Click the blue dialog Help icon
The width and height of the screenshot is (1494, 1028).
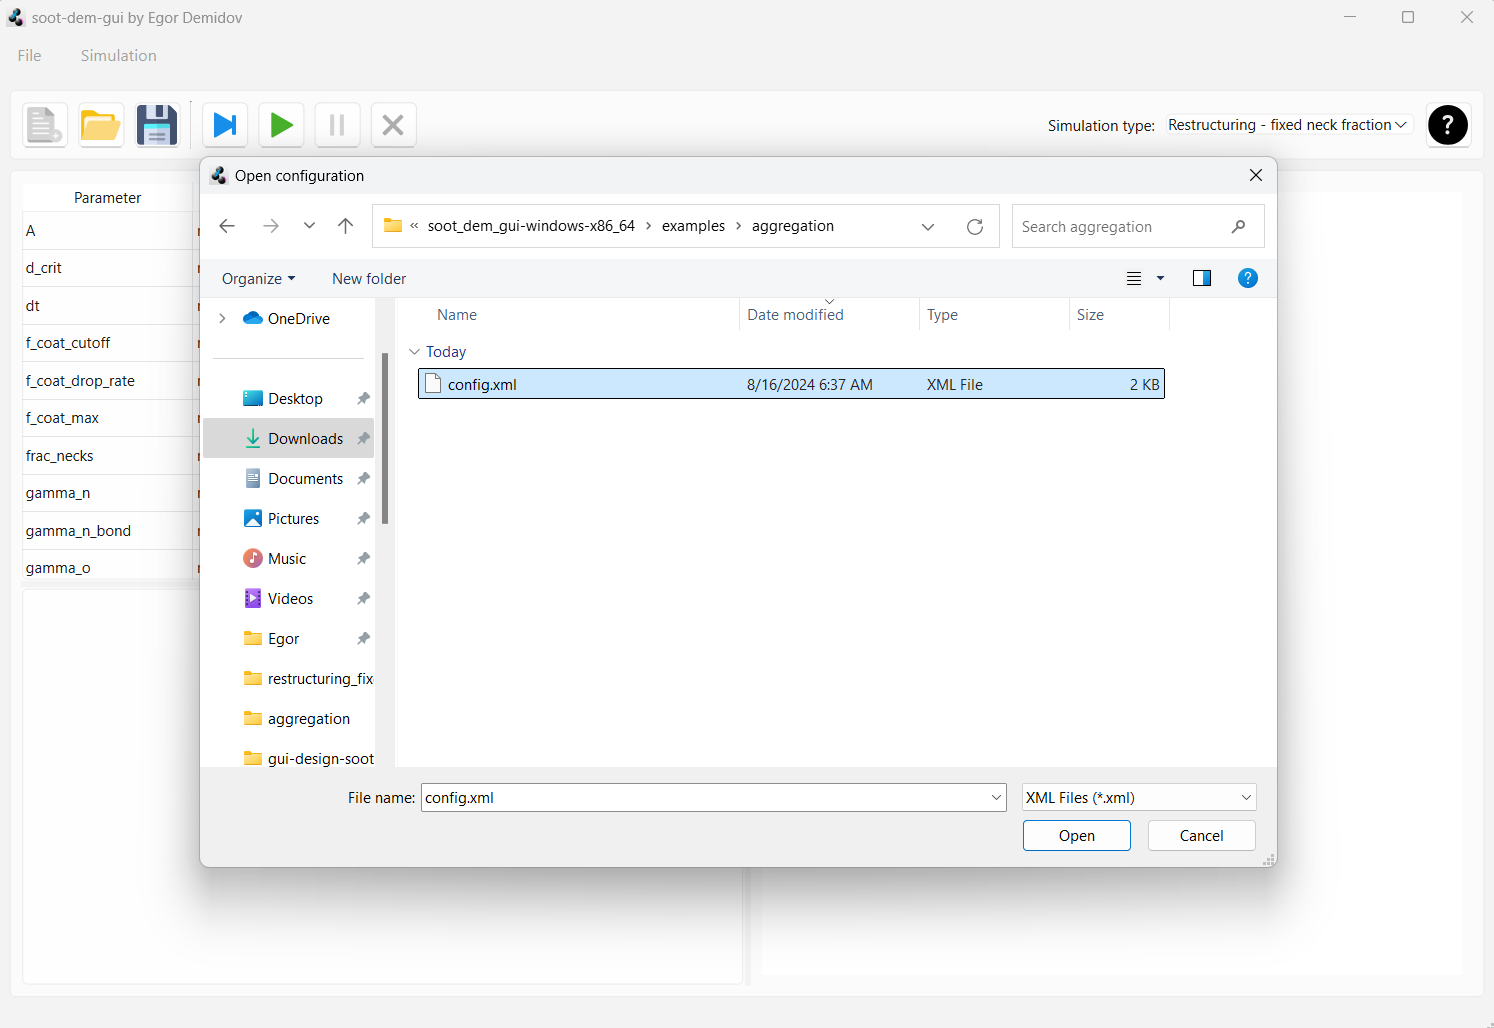coord(1248,278)
